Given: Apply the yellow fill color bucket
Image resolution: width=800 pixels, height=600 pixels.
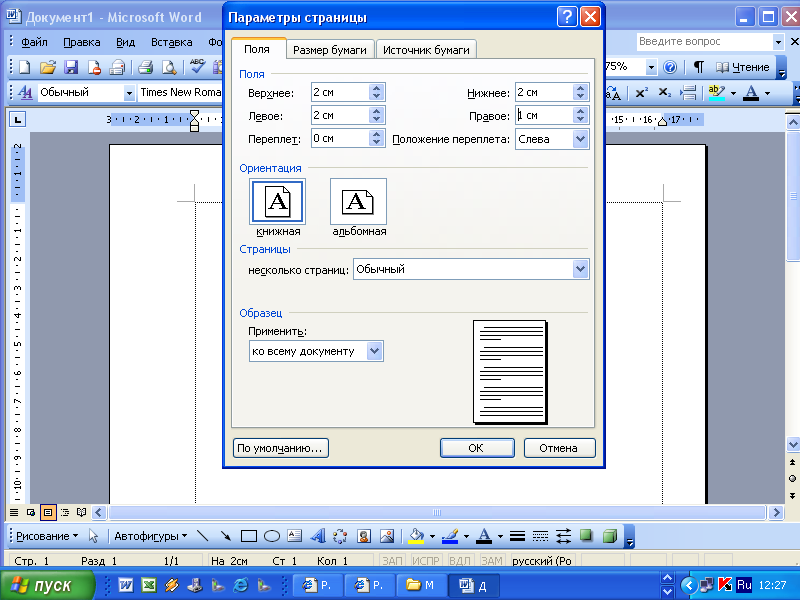Looking at the screenshot, I should pyautogui.click(x=416, y=536).
